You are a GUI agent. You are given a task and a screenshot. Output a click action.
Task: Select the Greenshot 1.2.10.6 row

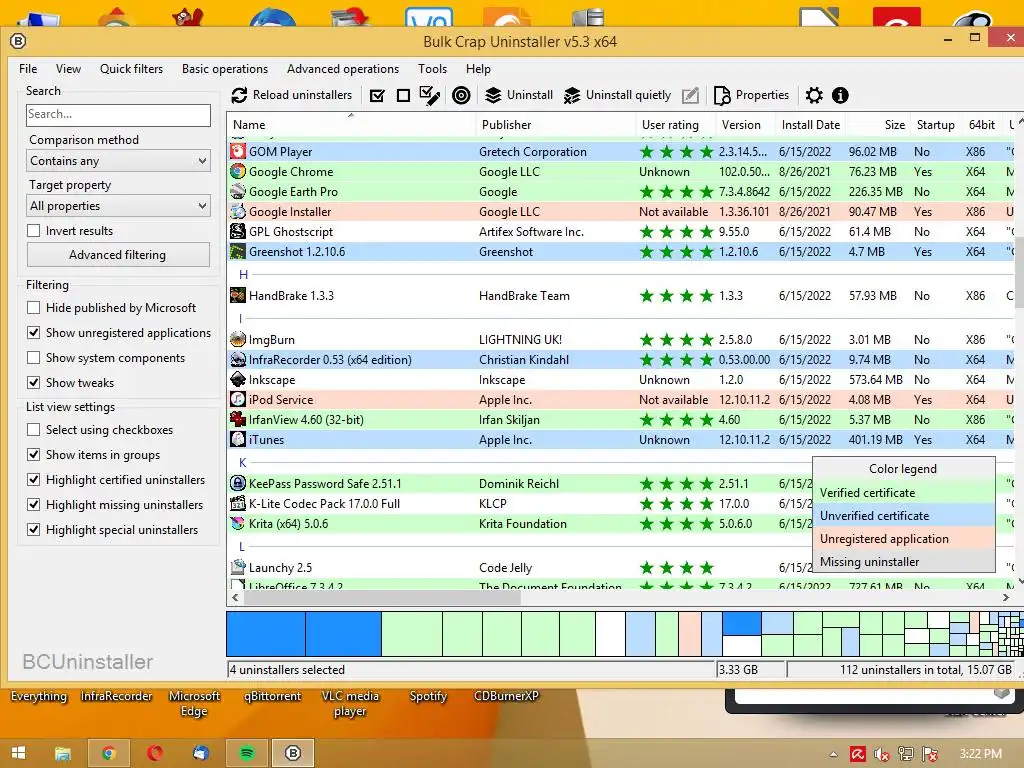[620, 252]
